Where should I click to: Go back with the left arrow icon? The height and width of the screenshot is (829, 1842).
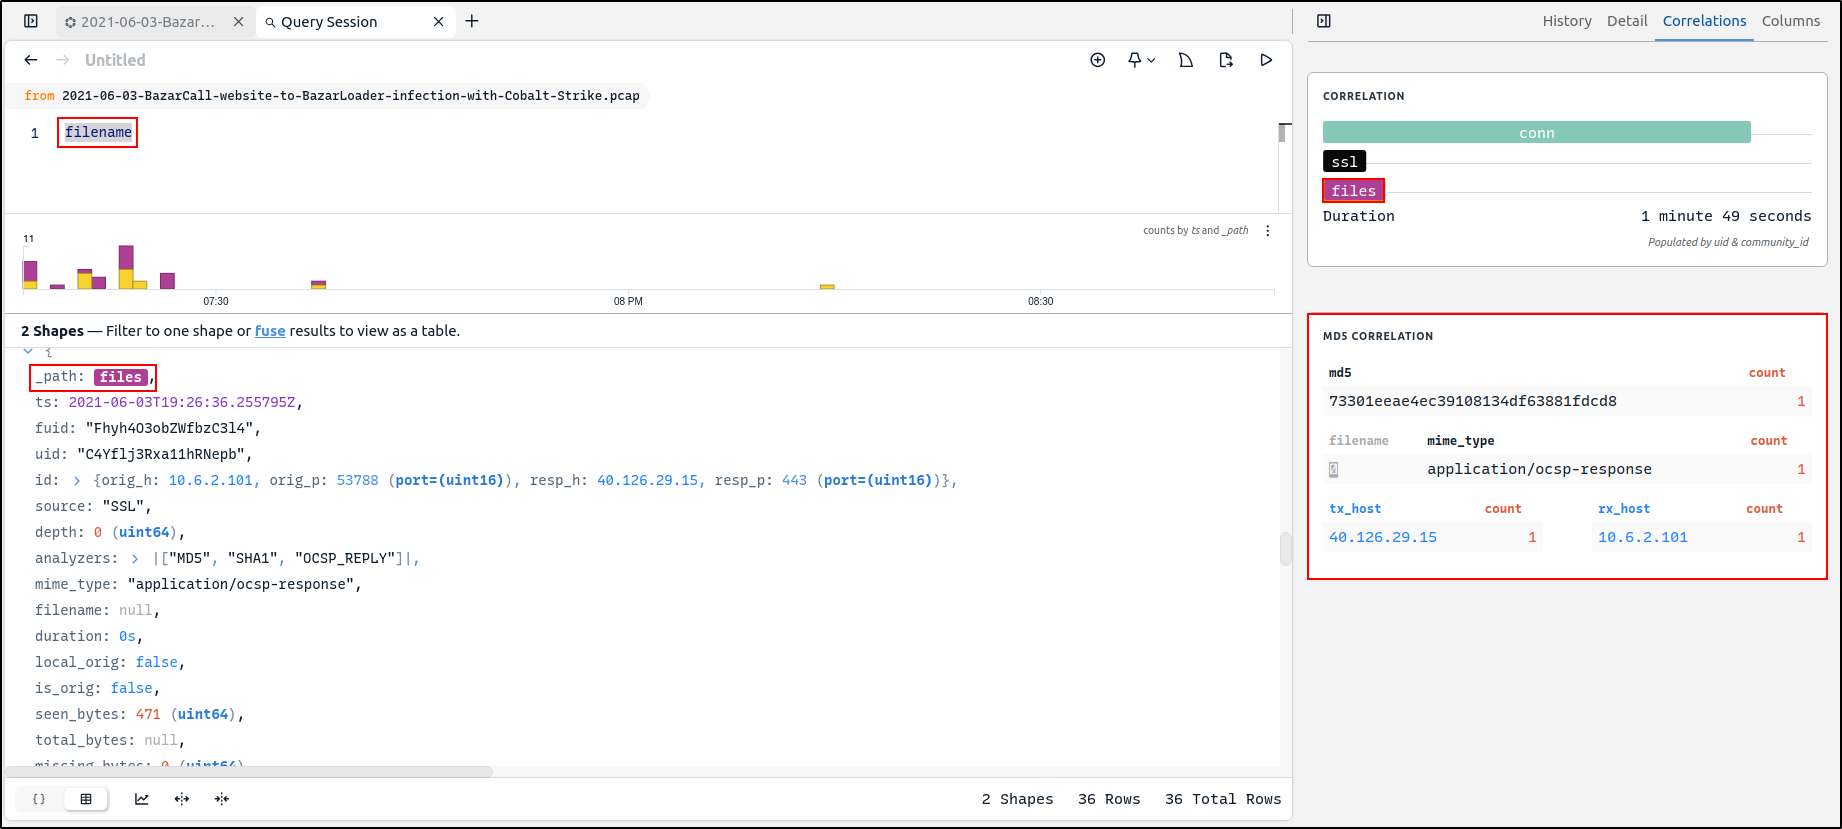click(x=31, y=60)
